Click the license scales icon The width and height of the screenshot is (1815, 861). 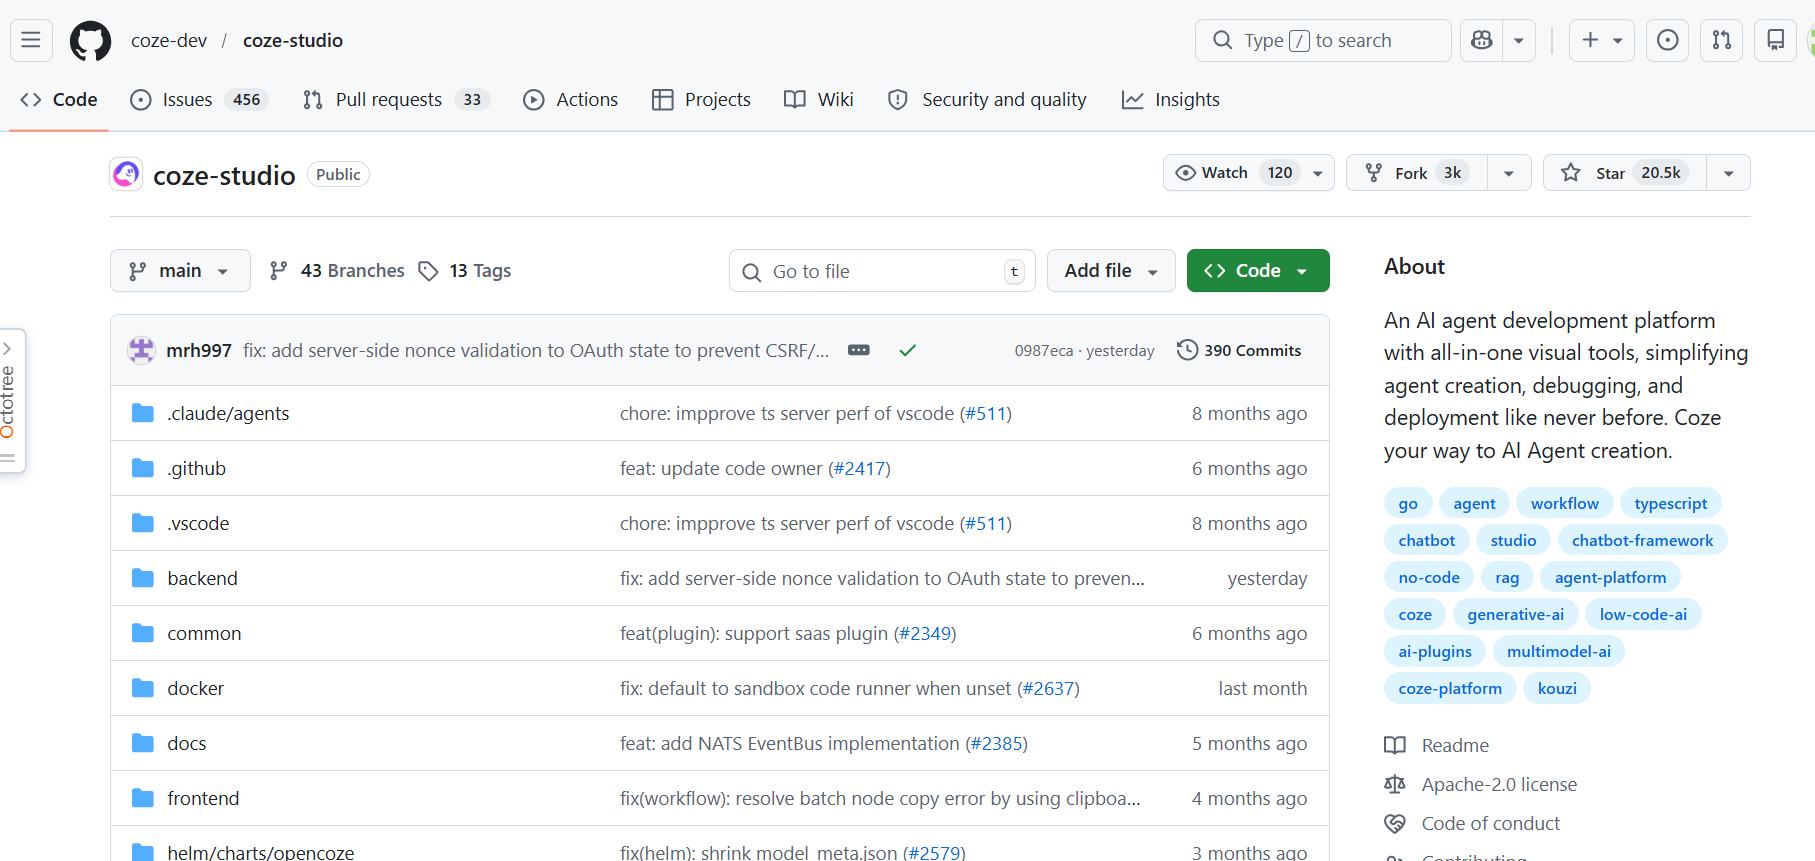pos(1395,784)
